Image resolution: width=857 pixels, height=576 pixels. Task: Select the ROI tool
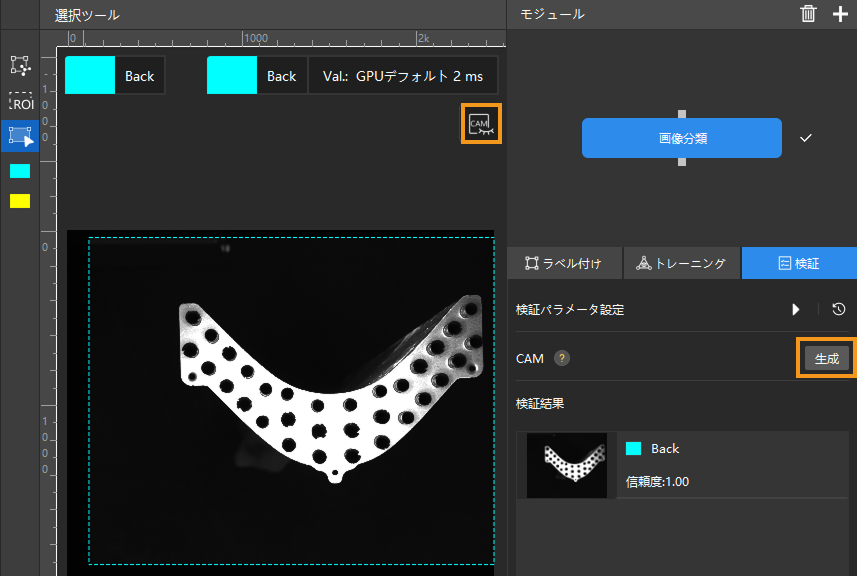coord(20,102)
